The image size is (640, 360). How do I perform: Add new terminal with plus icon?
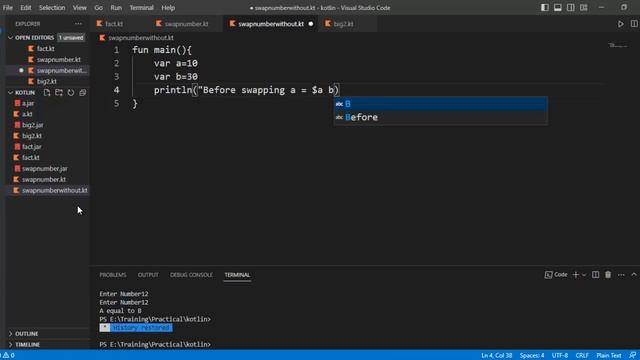(576, 275)
